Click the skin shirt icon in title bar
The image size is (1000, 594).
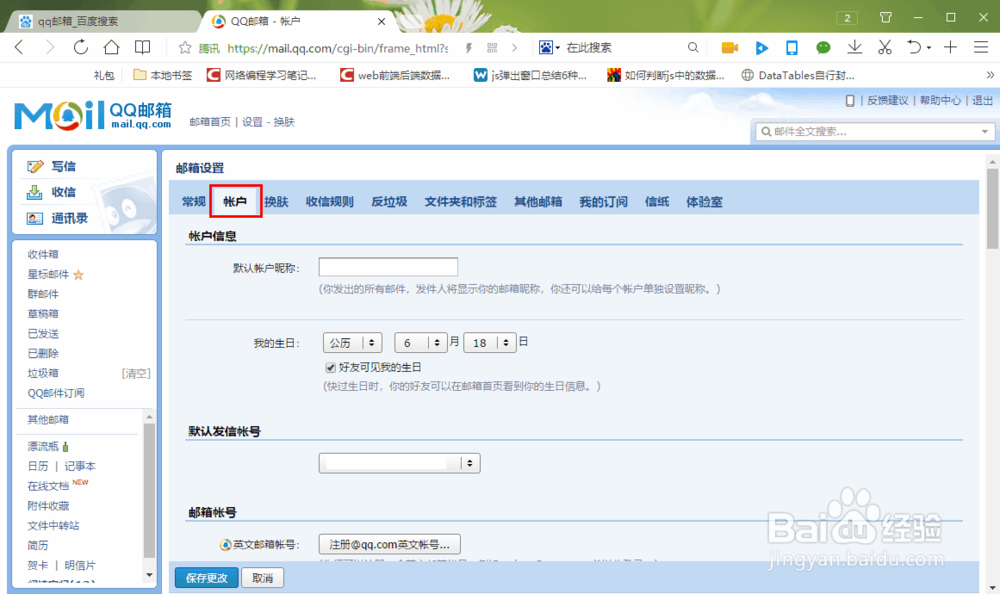[x=886, y=17]
